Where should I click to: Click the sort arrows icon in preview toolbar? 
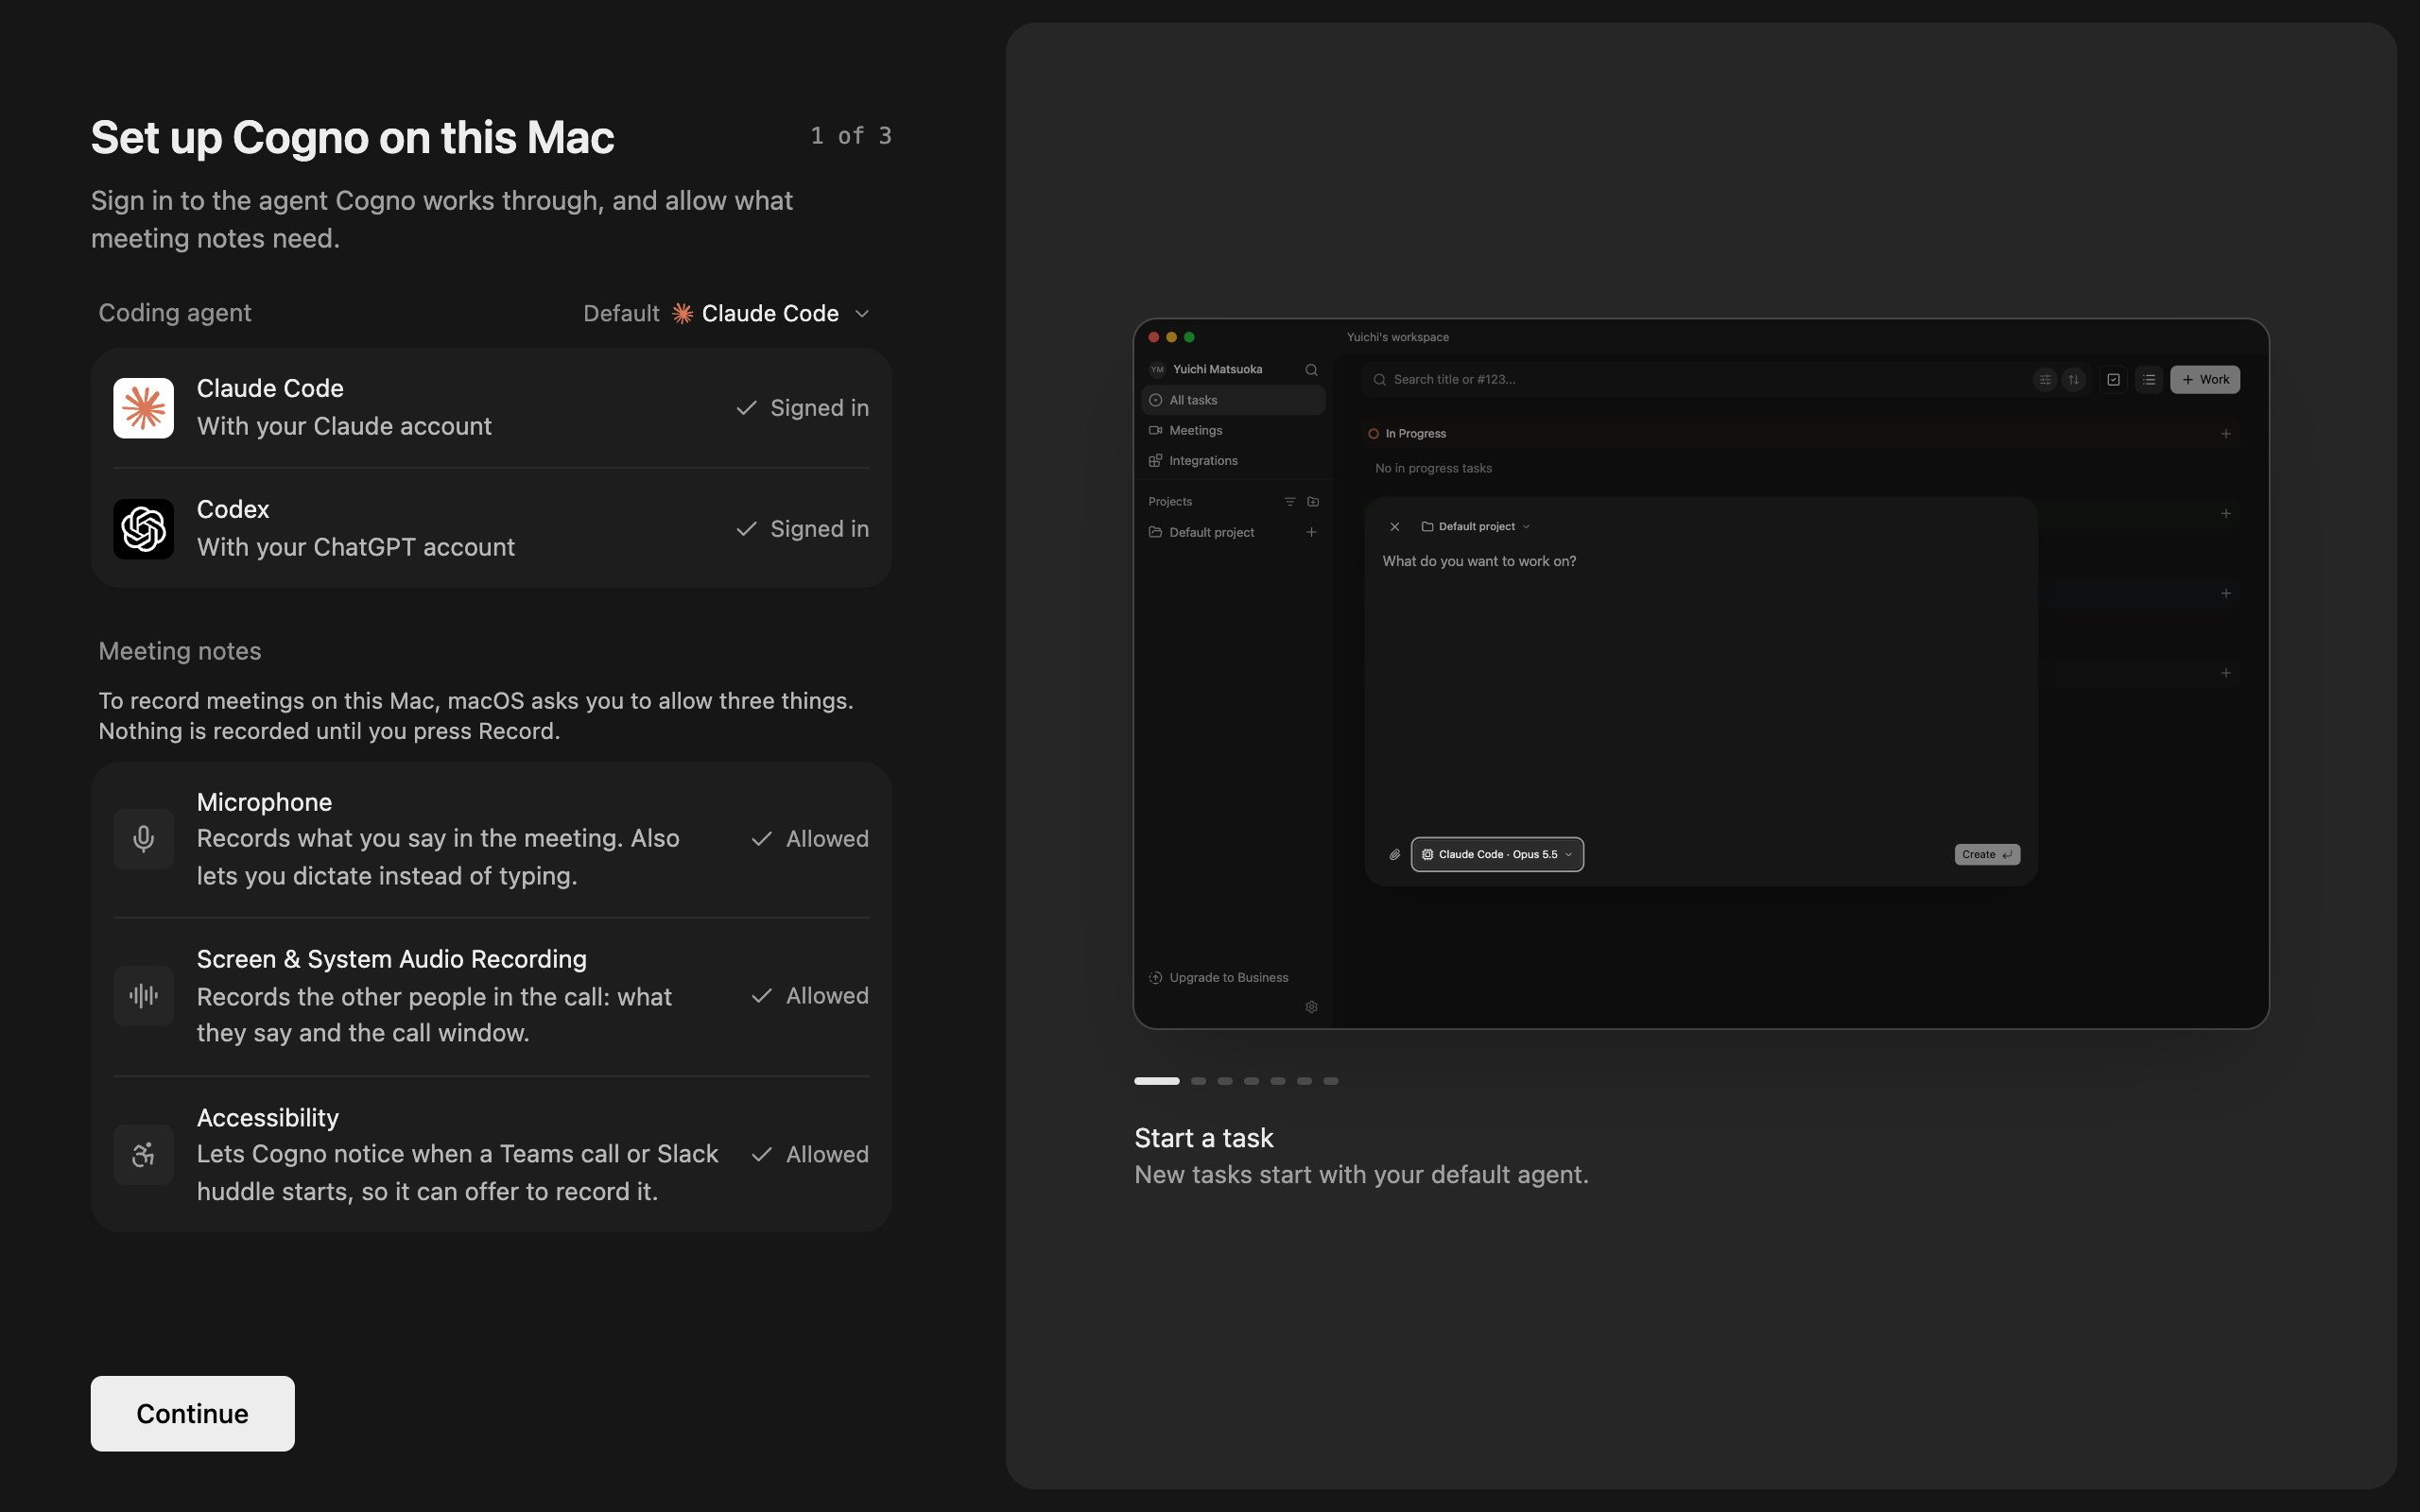pyautogui.click(x=2074, y=380)
